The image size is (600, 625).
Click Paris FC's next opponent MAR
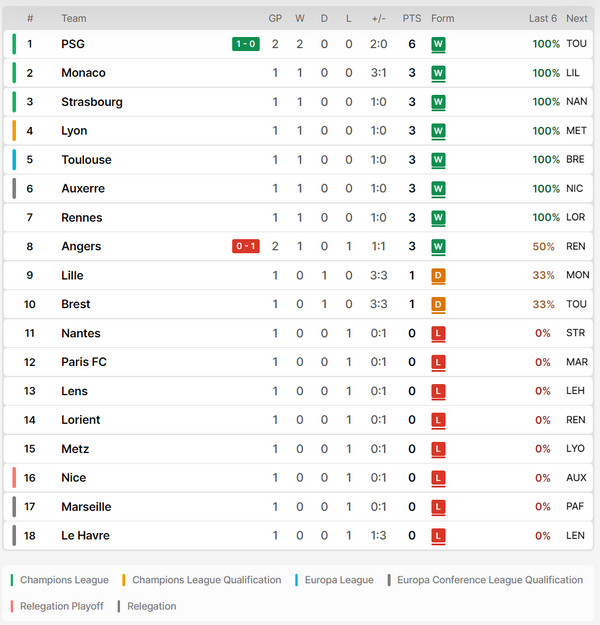coord(577,362)
